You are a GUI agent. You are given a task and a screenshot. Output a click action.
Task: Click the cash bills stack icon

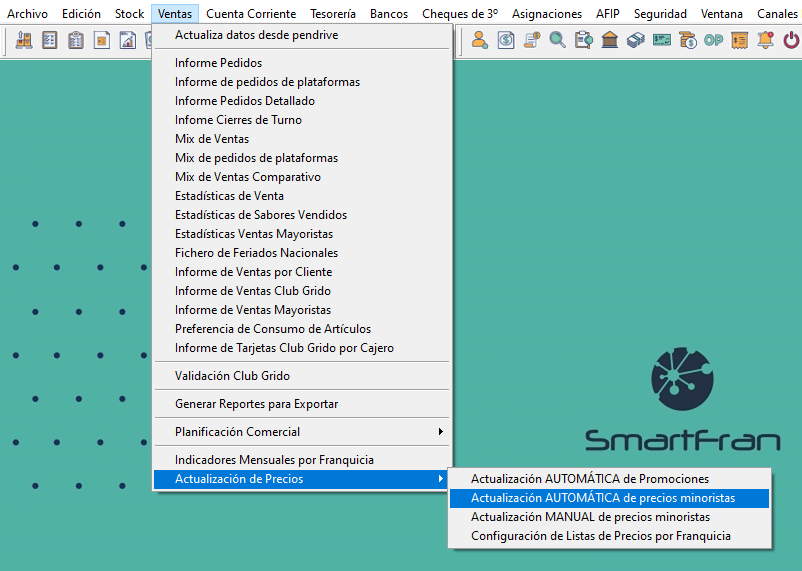tap(636, 40)
